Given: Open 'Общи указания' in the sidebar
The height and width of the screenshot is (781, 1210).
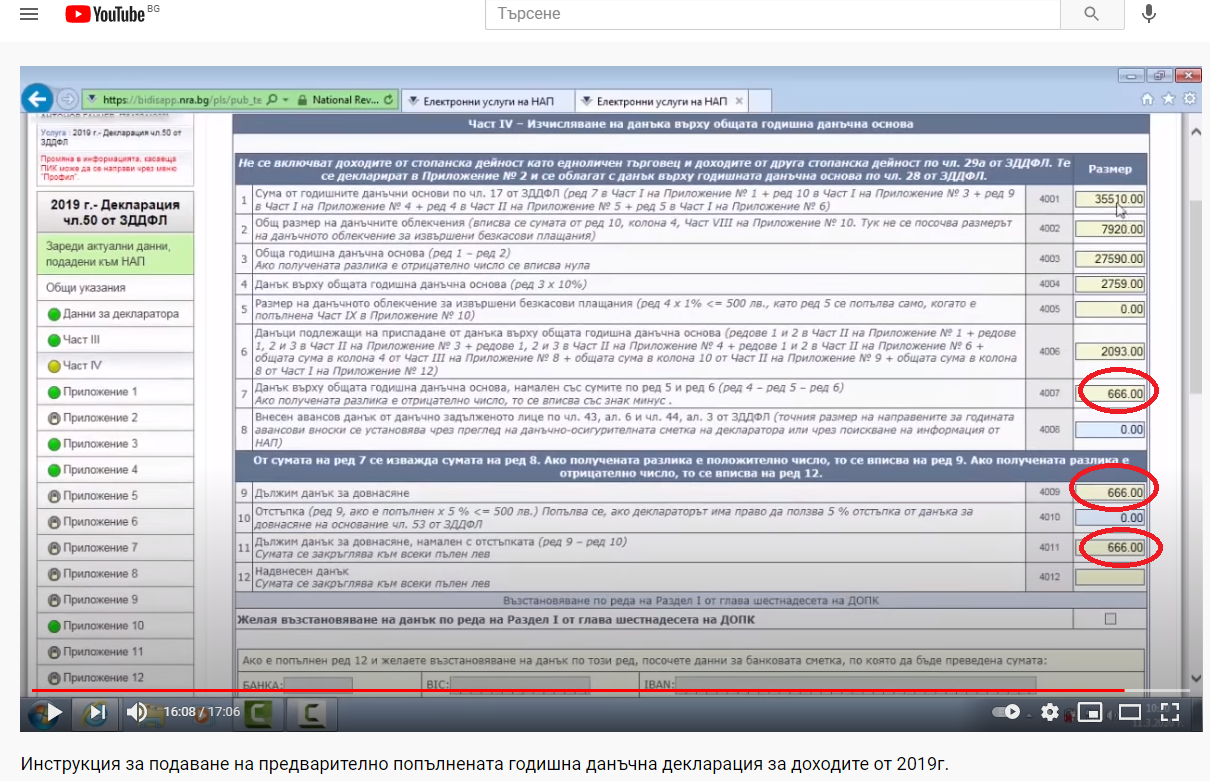Looking at the screenshot, I should (x=115, y=288).
